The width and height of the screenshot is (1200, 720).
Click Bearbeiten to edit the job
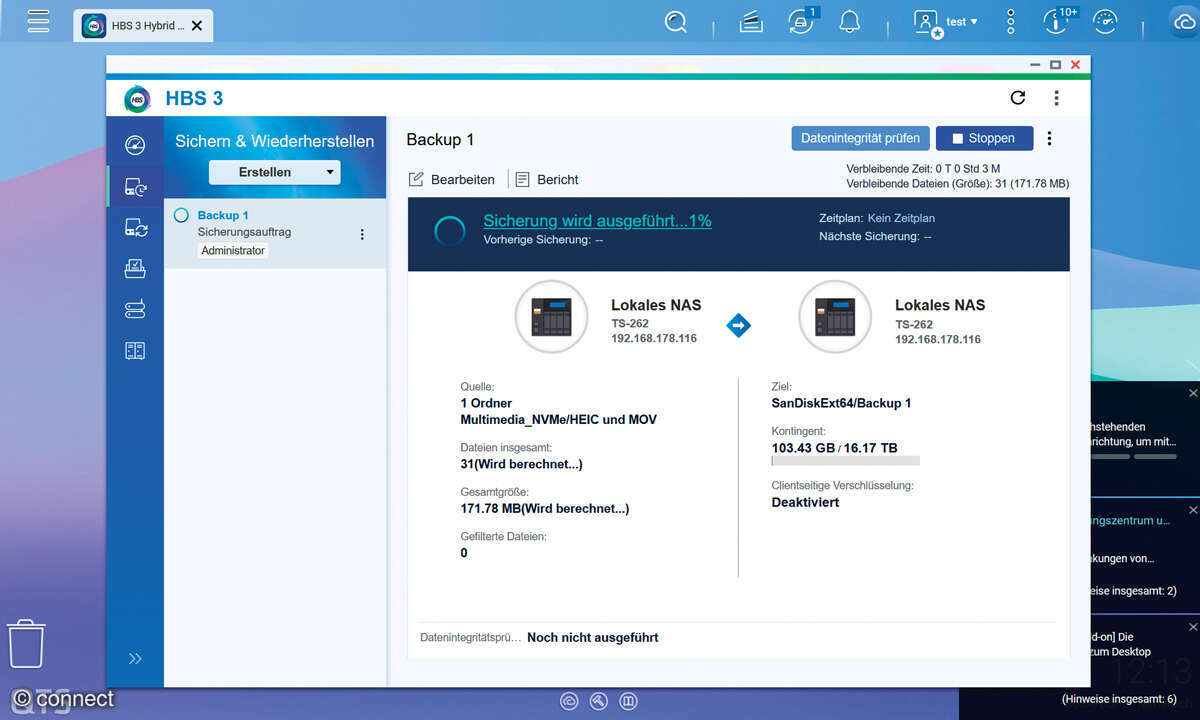coord(452,180)
